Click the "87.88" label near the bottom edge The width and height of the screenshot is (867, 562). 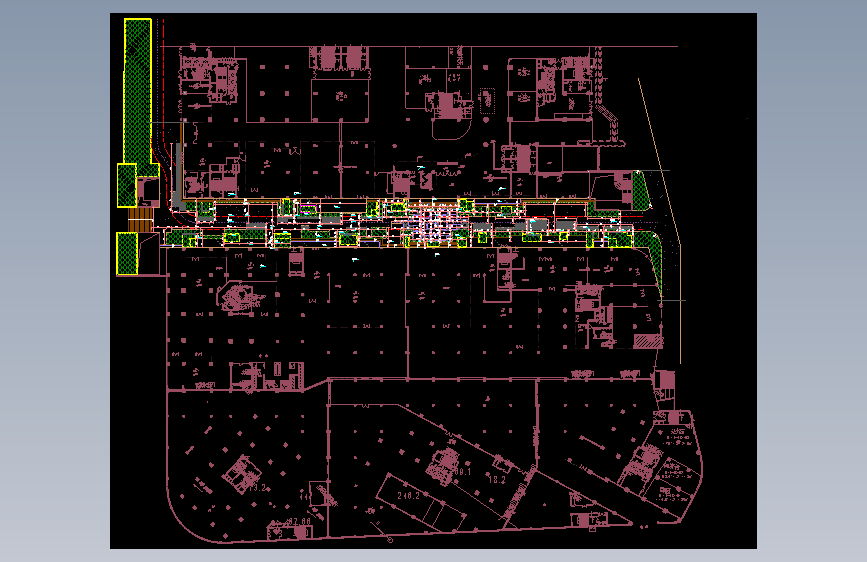(300, 521)
